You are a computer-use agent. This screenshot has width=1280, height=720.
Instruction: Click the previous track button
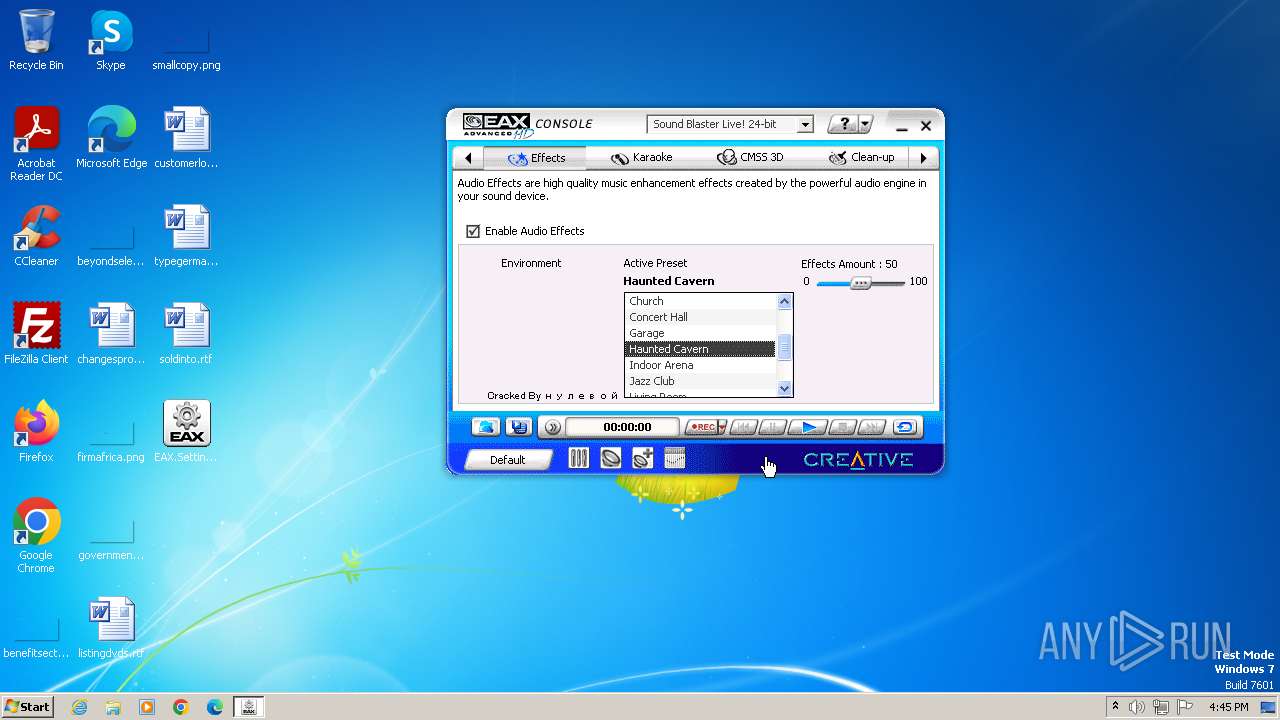(x=743, y=427)
